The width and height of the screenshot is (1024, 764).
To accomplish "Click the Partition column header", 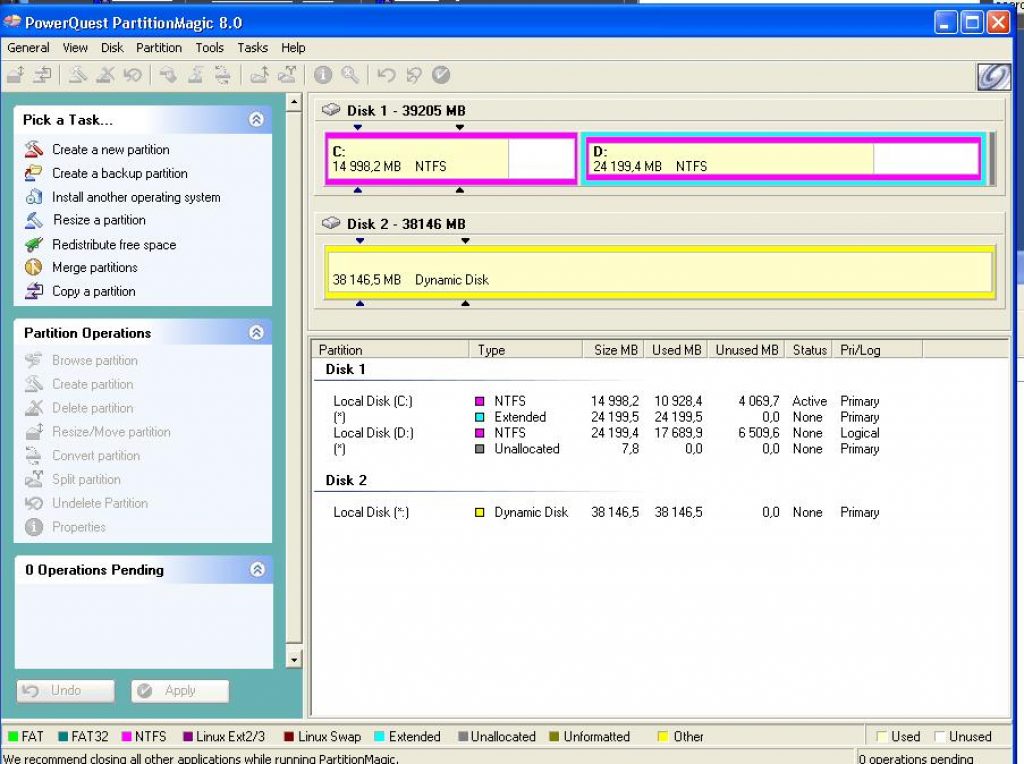I will (390, 350).
